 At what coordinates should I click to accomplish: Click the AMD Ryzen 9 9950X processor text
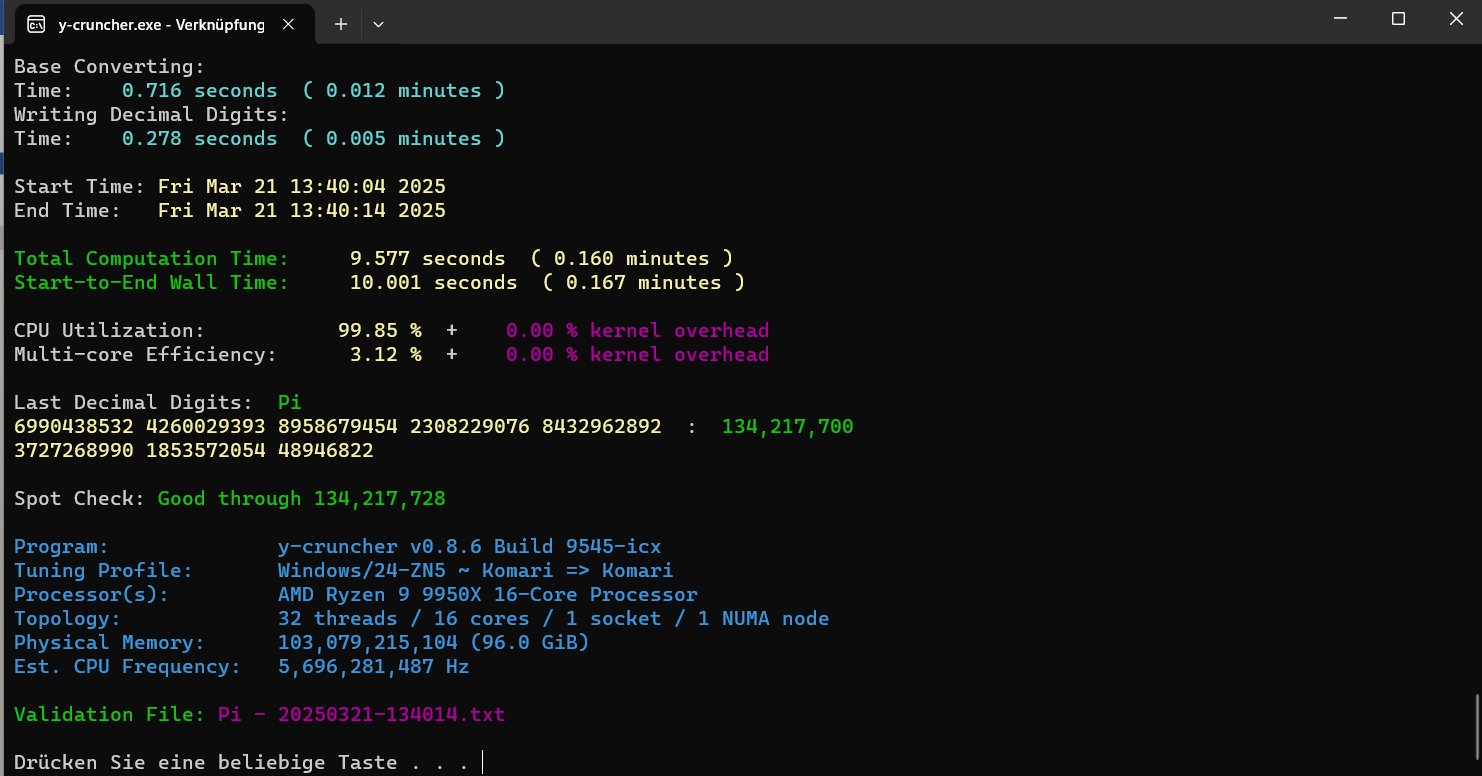pyautogui.click(x=487, y=594)
